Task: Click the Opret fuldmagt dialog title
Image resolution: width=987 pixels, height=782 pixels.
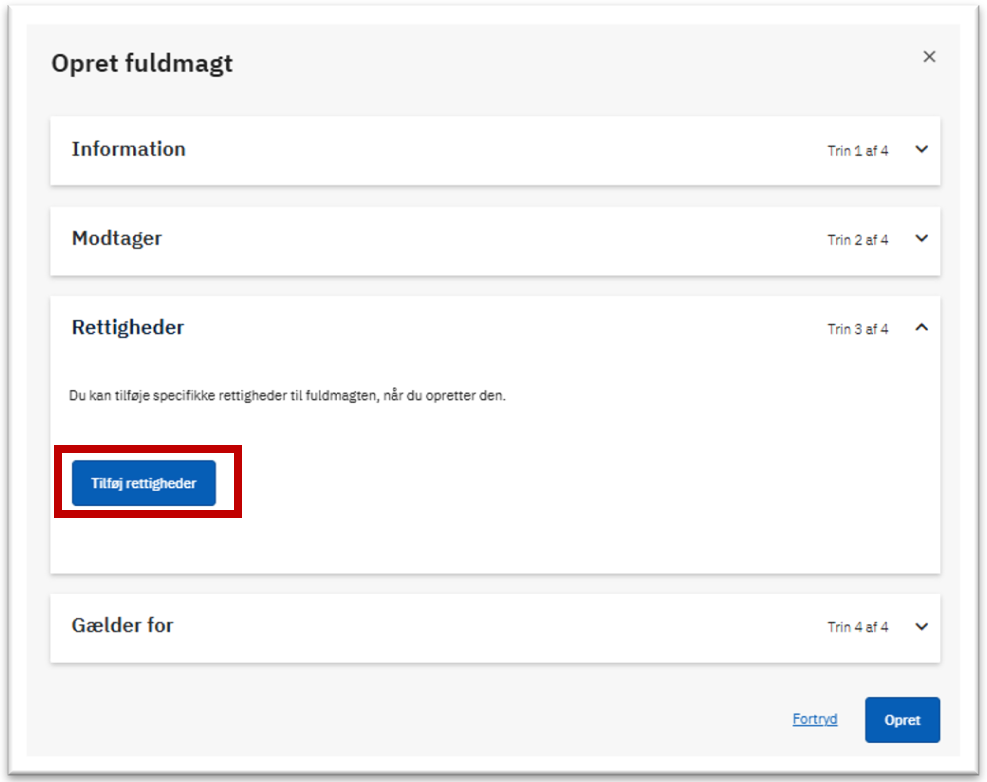Action: pos(142,64)
